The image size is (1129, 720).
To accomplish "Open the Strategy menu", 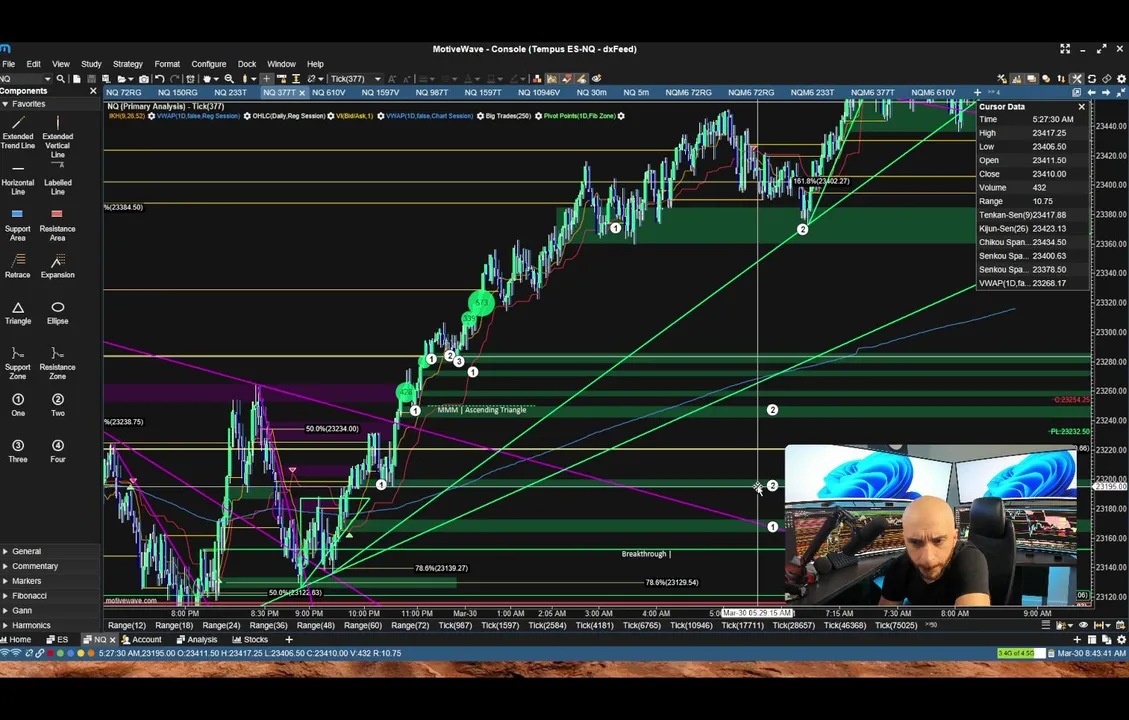I will (127, 64).
